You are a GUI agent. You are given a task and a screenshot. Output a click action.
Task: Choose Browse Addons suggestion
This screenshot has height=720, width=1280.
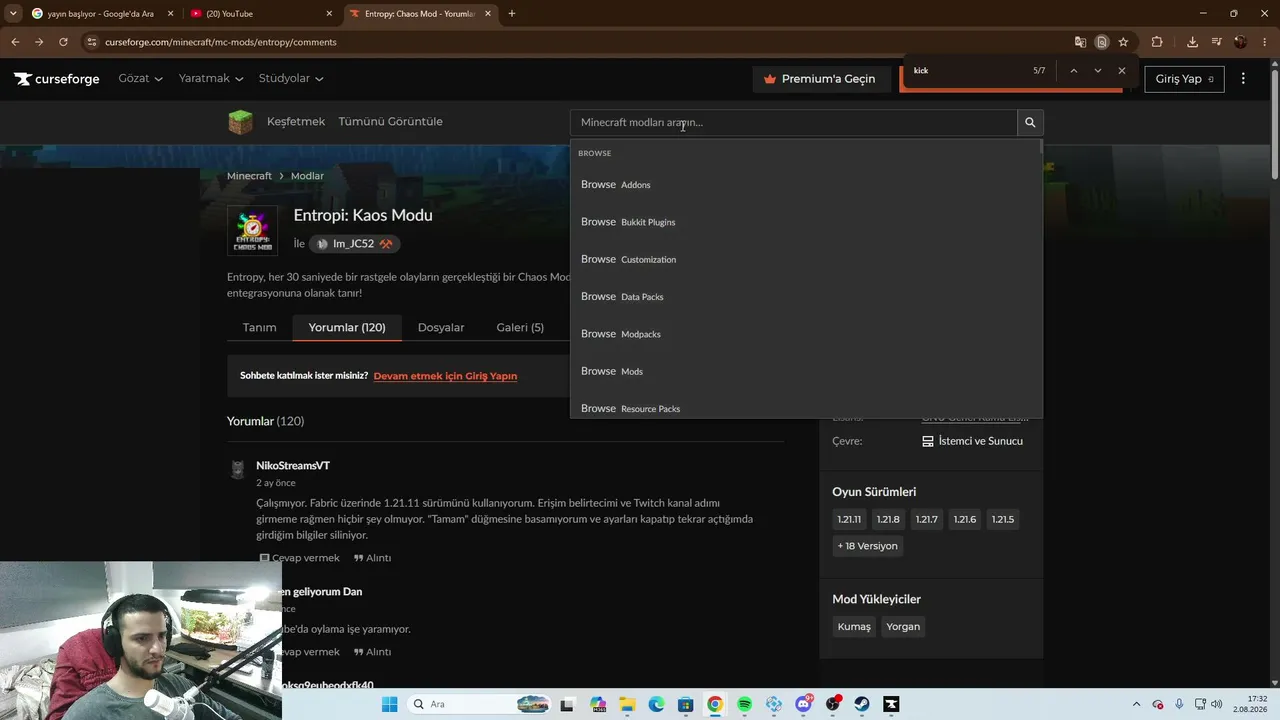(806, 185)
